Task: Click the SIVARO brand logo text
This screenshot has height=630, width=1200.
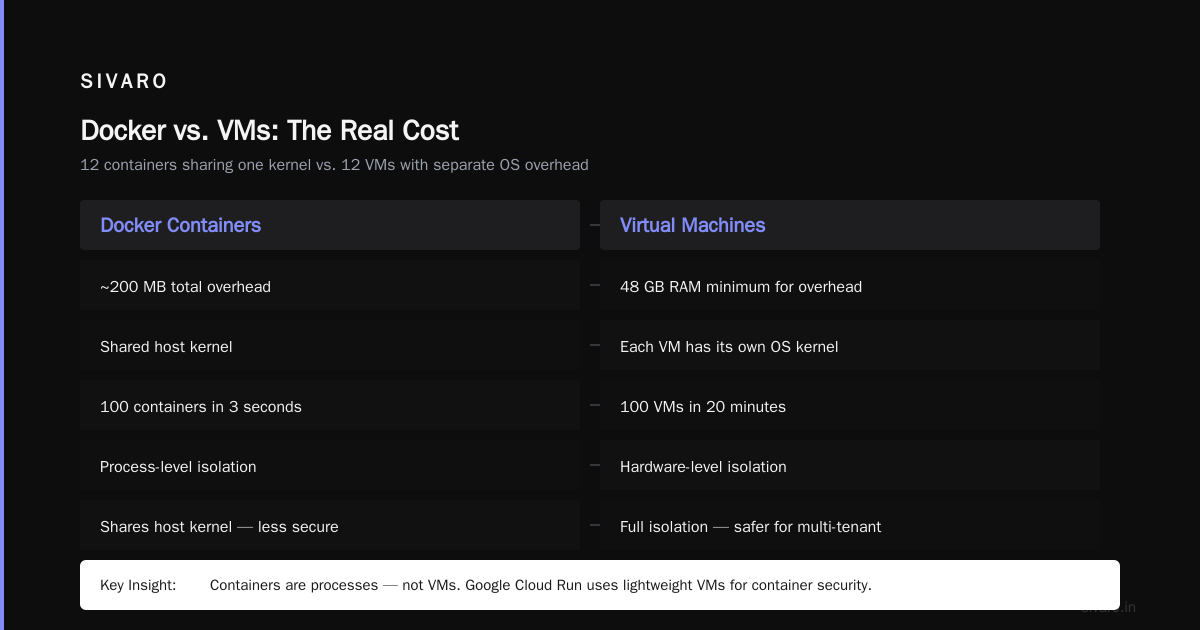Action: coord(124,82)
